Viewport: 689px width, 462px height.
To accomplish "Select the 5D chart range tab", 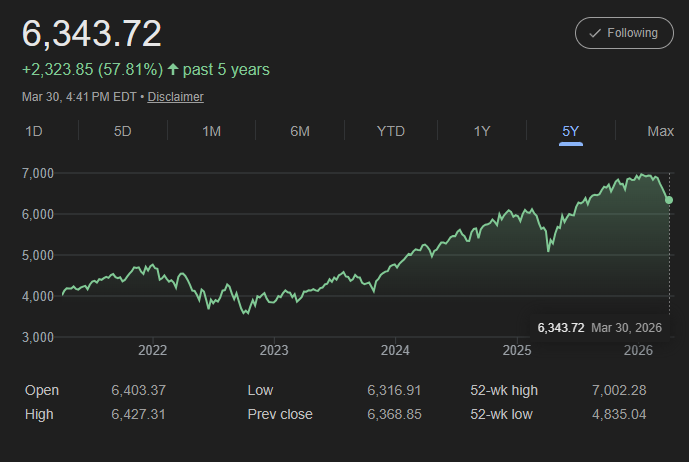I will (x=123, y=132).
